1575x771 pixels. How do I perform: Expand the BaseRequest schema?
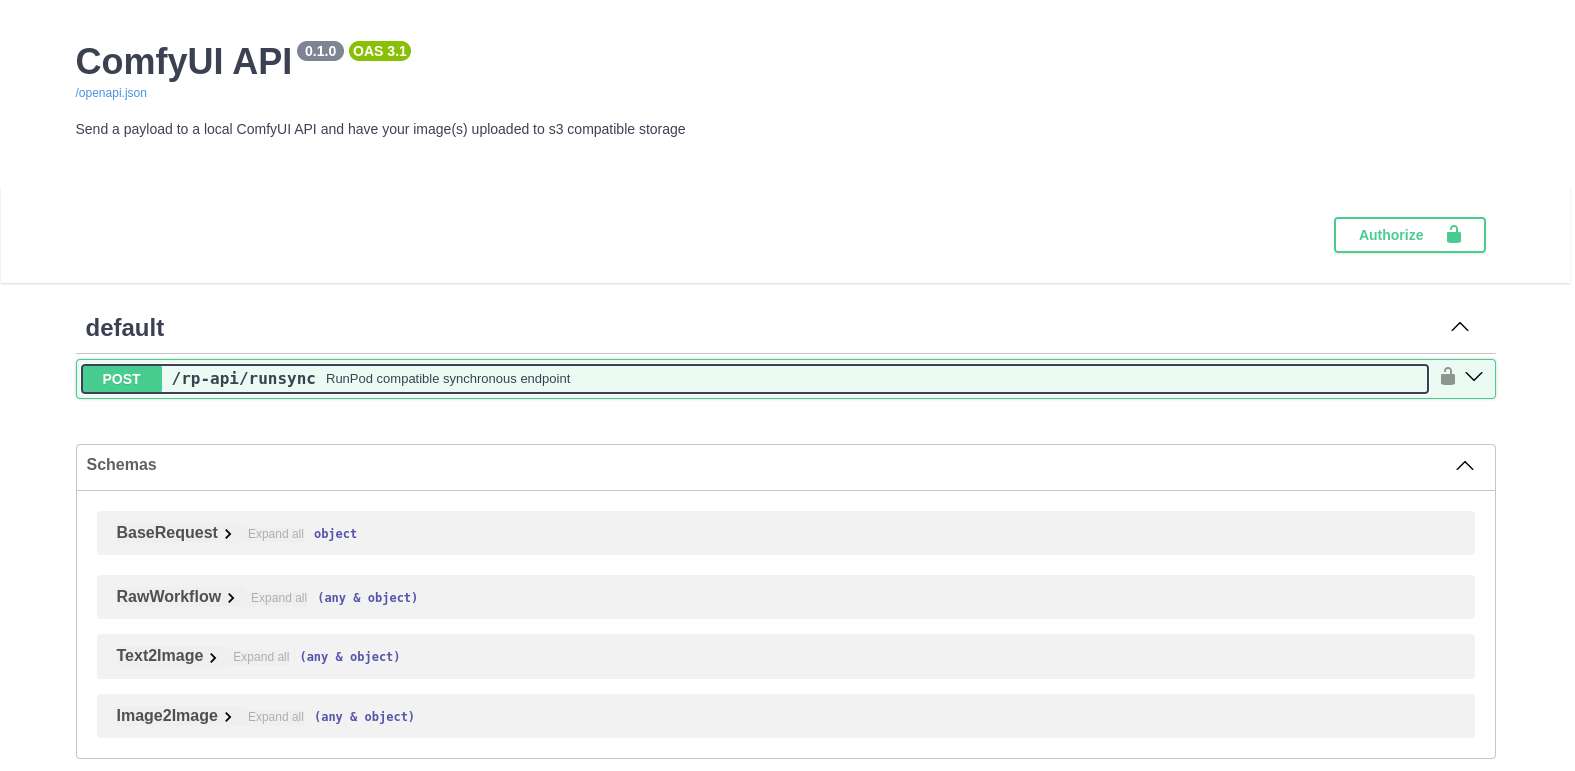(x=174, y=533)
